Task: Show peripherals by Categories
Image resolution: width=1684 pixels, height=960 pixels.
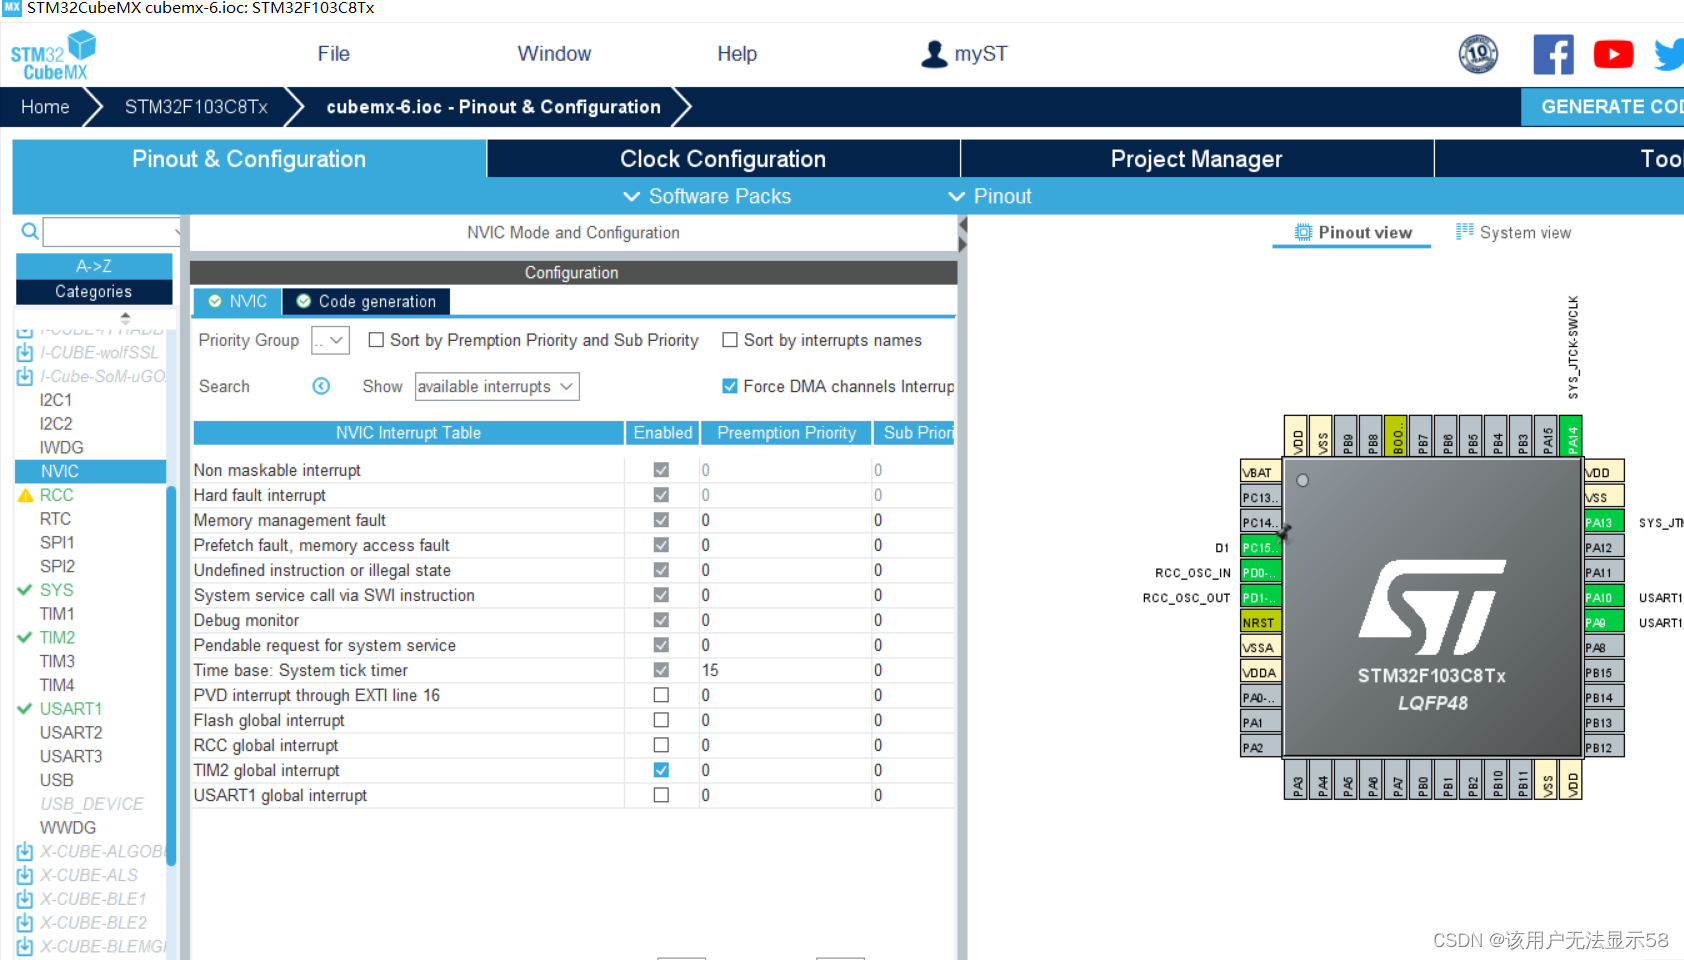Action: [94, 291]
